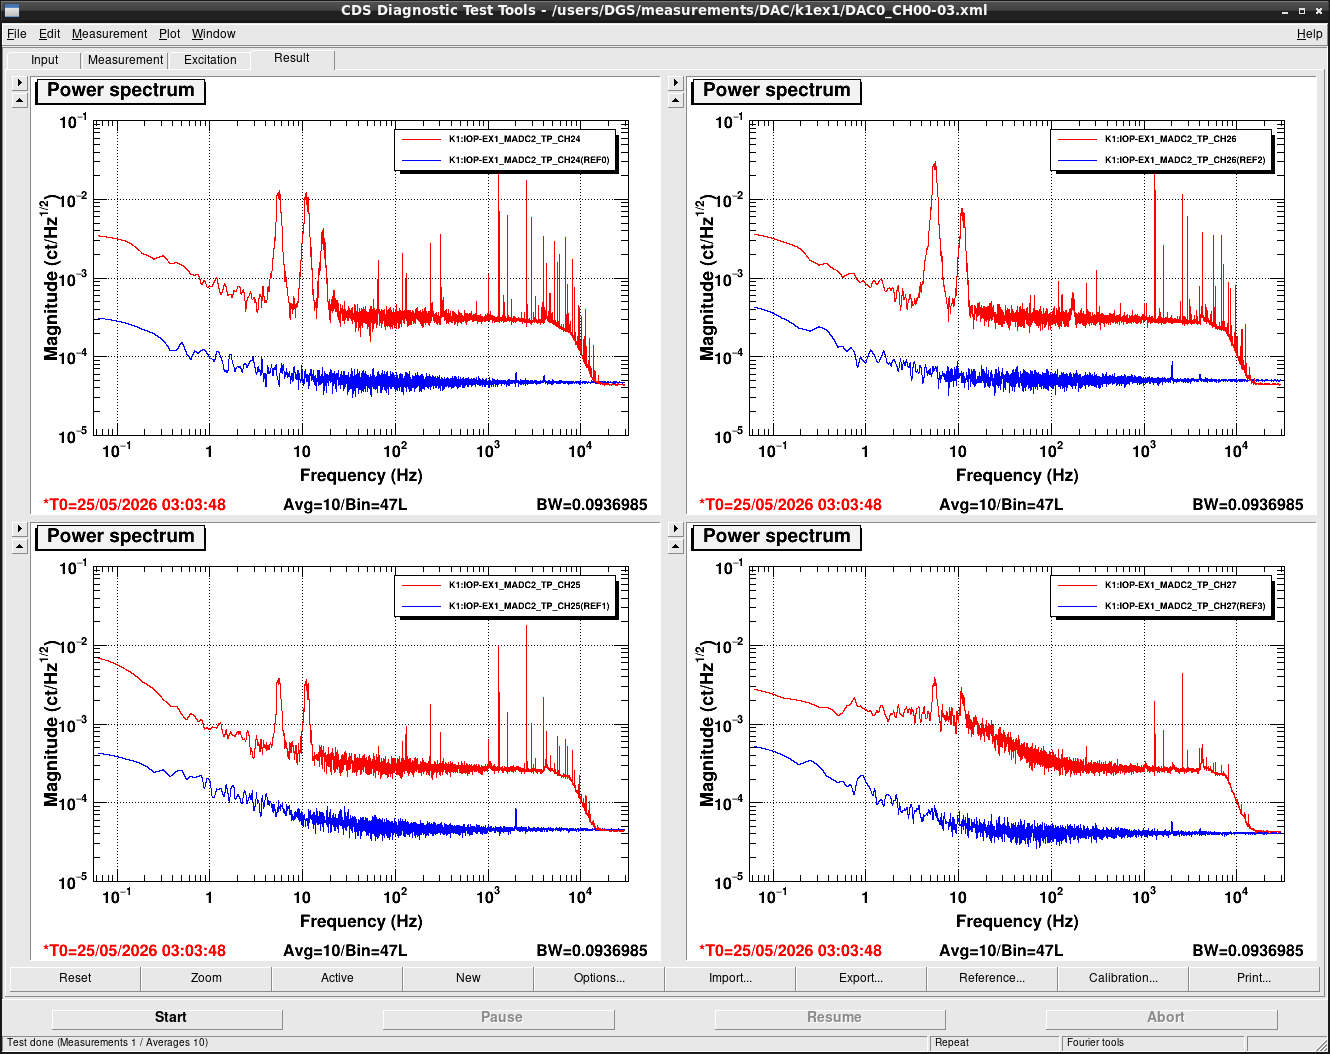Viewport: 1330px width, 1054px height.
Task: Open the Plot menu
Action: 169,34
